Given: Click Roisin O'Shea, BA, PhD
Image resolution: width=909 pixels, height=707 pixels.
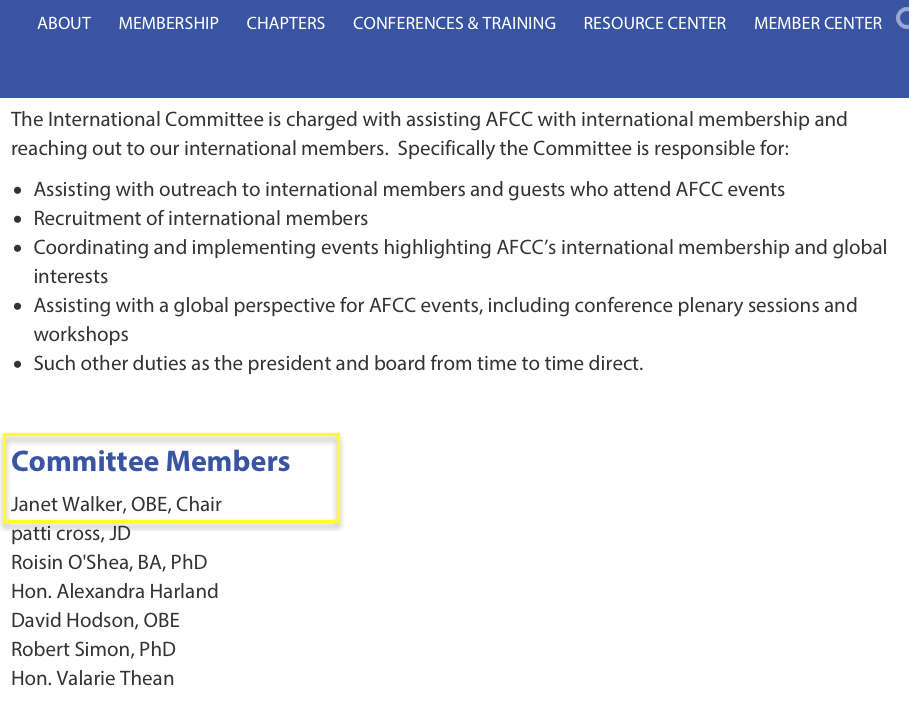Looking at the screenshot, I should click(x=109, y=562).
